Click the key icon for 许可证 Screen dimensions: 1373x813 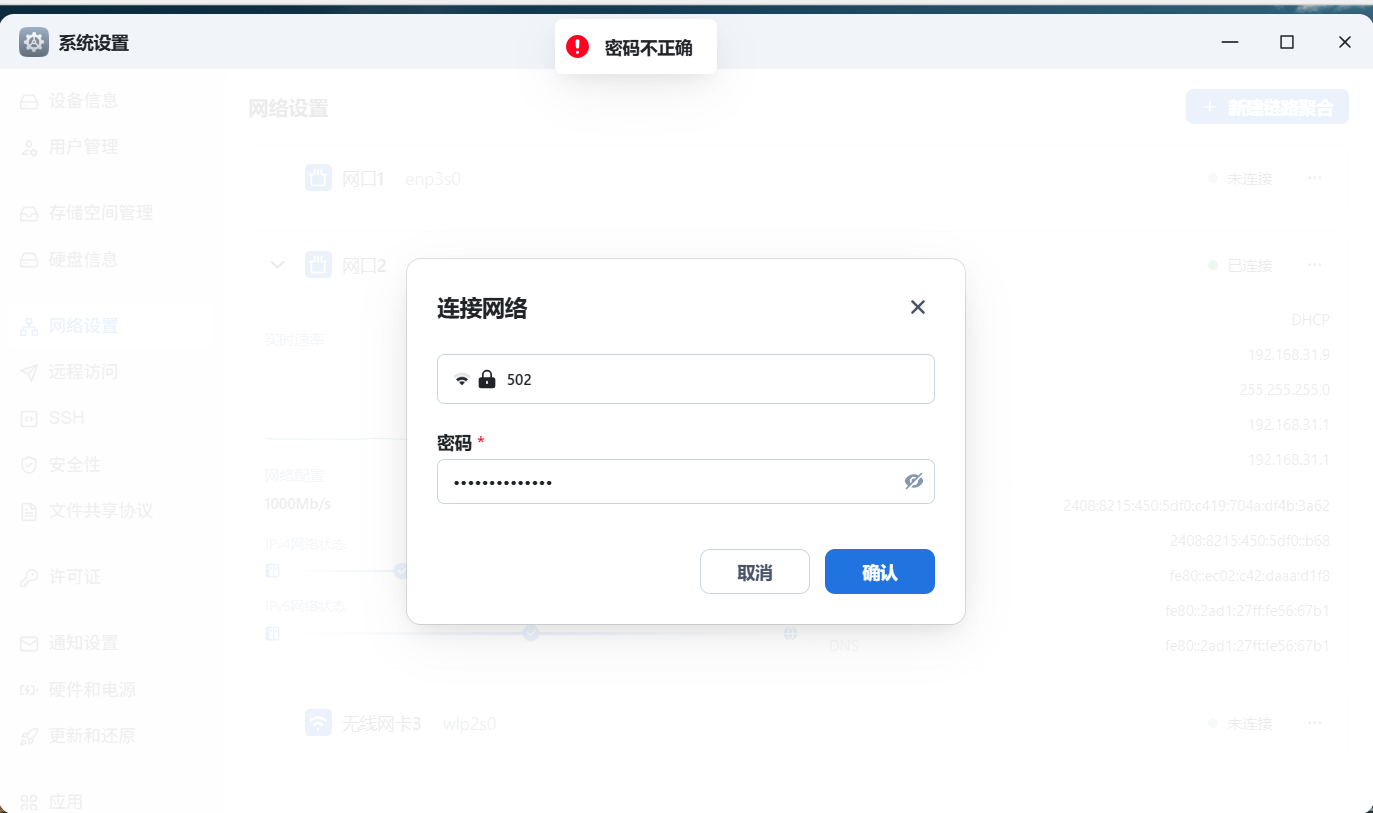(30, 577)
